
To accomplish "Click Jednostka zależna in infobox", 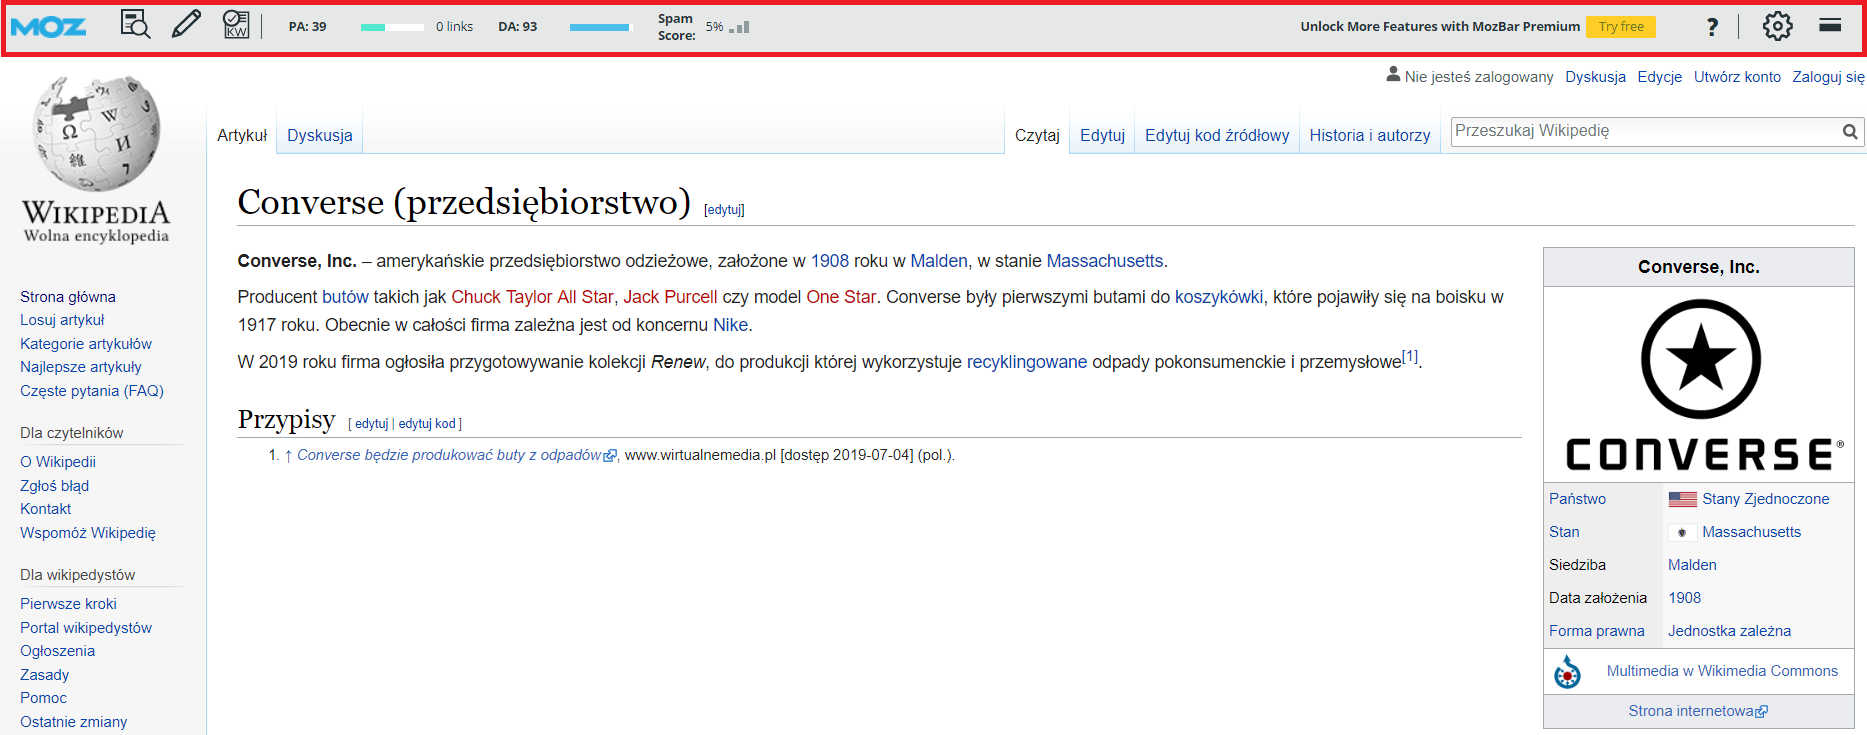I will [1730, 631].
